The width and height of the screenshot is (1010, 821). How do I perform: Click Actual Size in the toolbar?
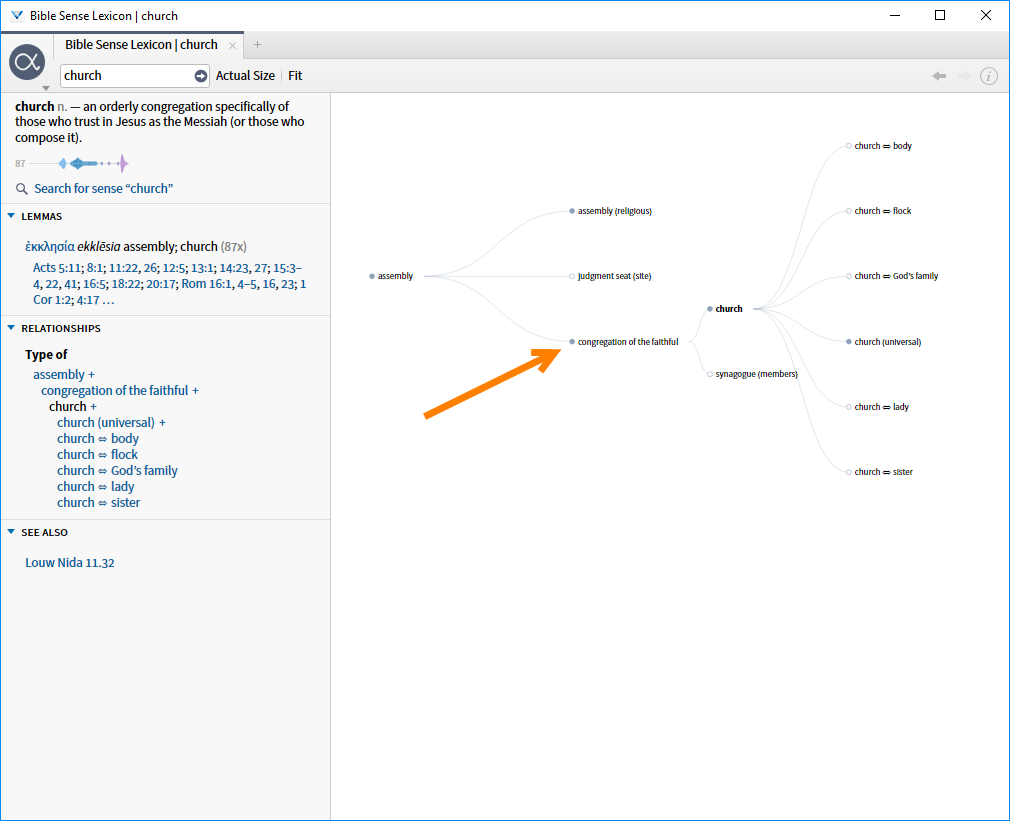(x=245, y=76)
